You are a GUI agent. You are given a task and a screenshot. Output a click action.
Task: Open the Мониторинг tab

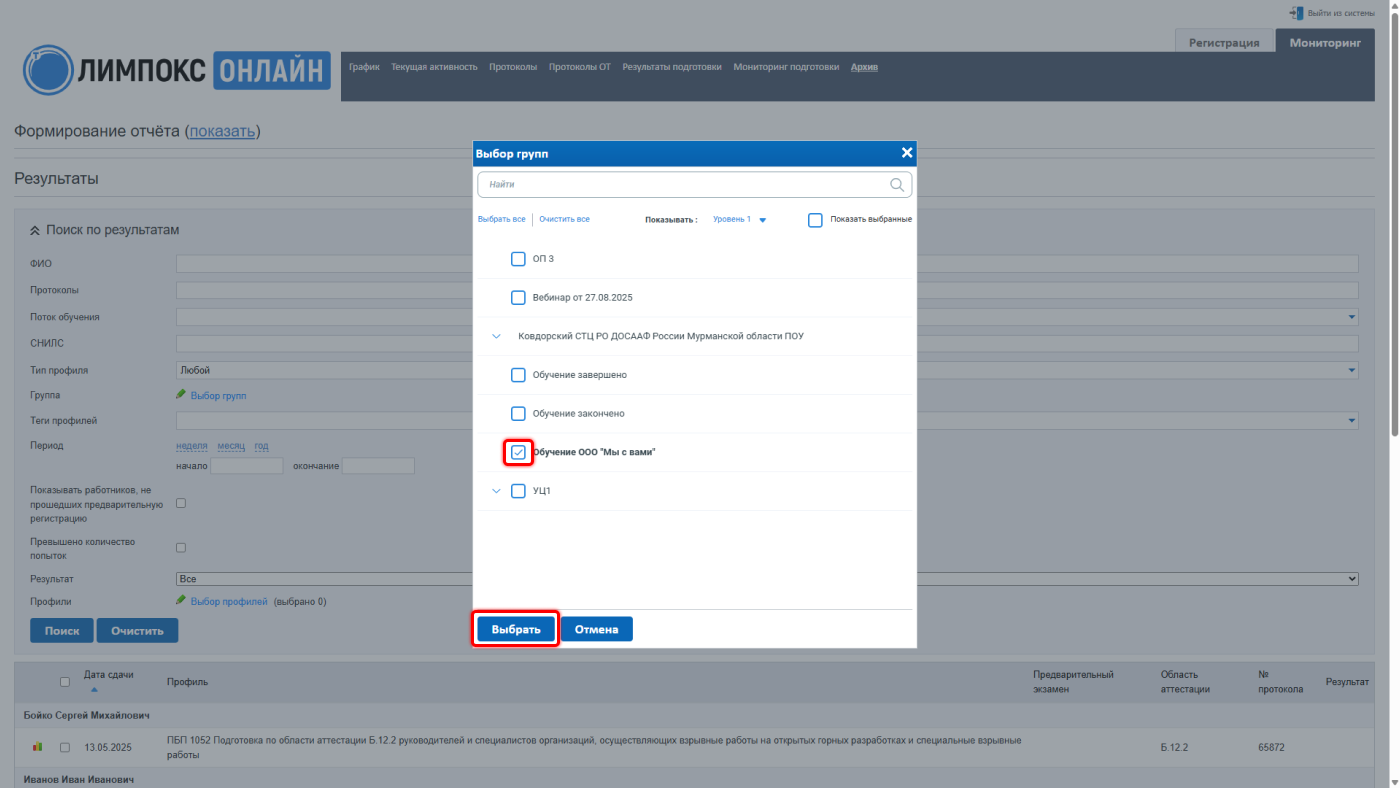[1325, 42]
